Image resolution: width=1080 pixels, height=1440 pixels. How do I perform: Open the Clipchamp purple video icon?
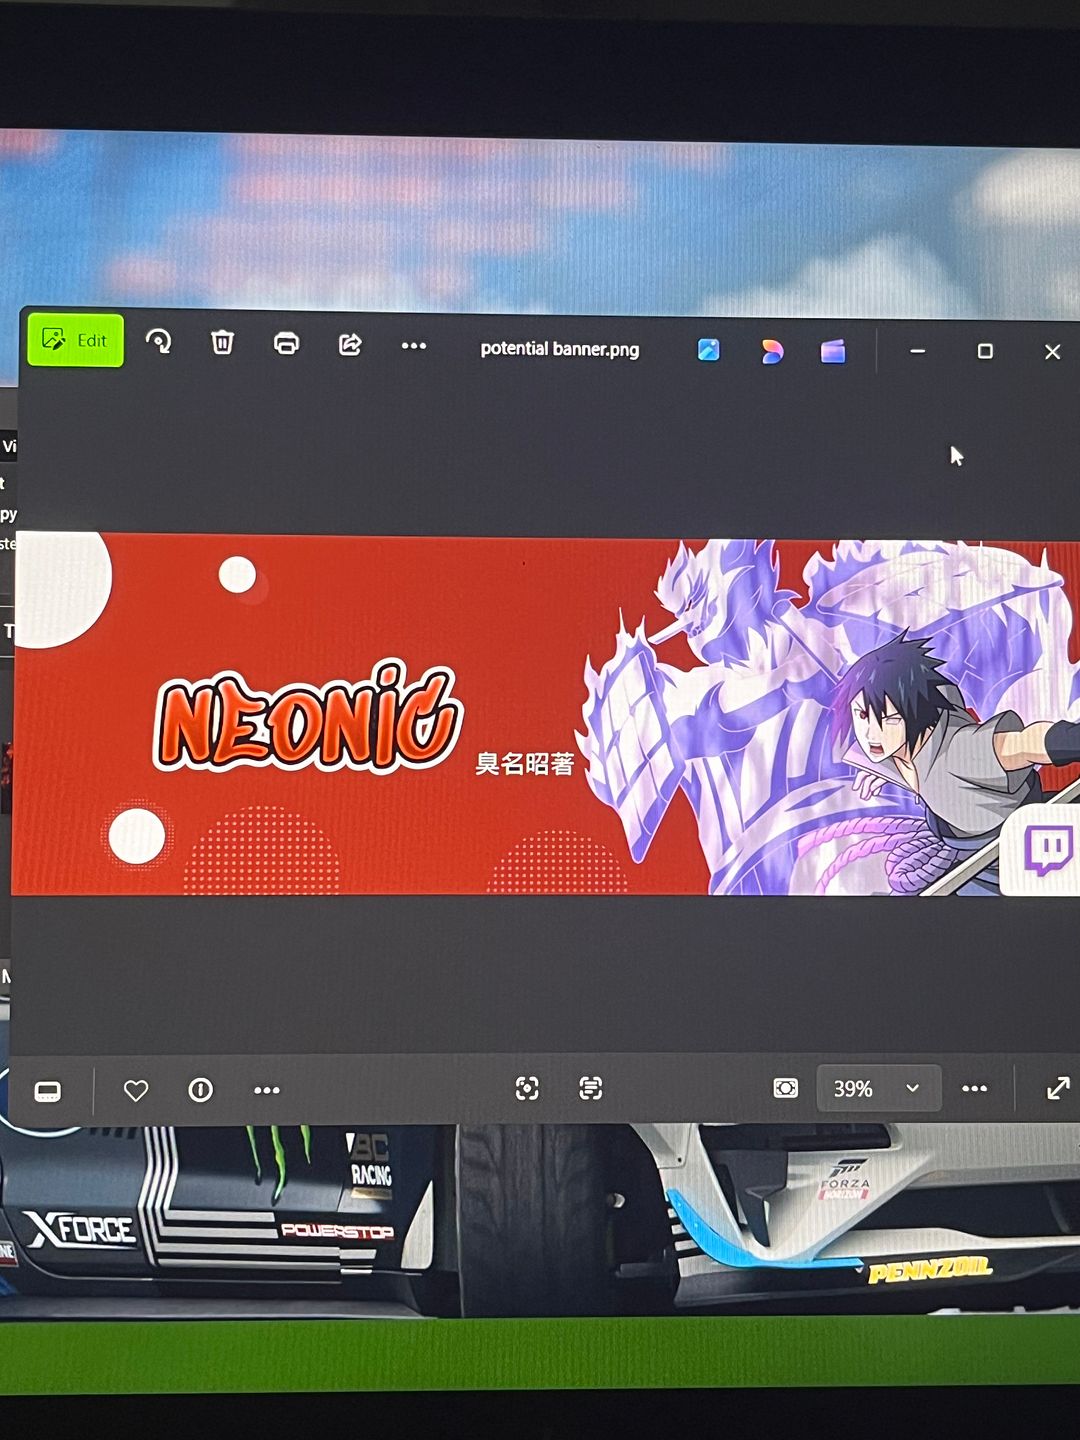point(833,351)
